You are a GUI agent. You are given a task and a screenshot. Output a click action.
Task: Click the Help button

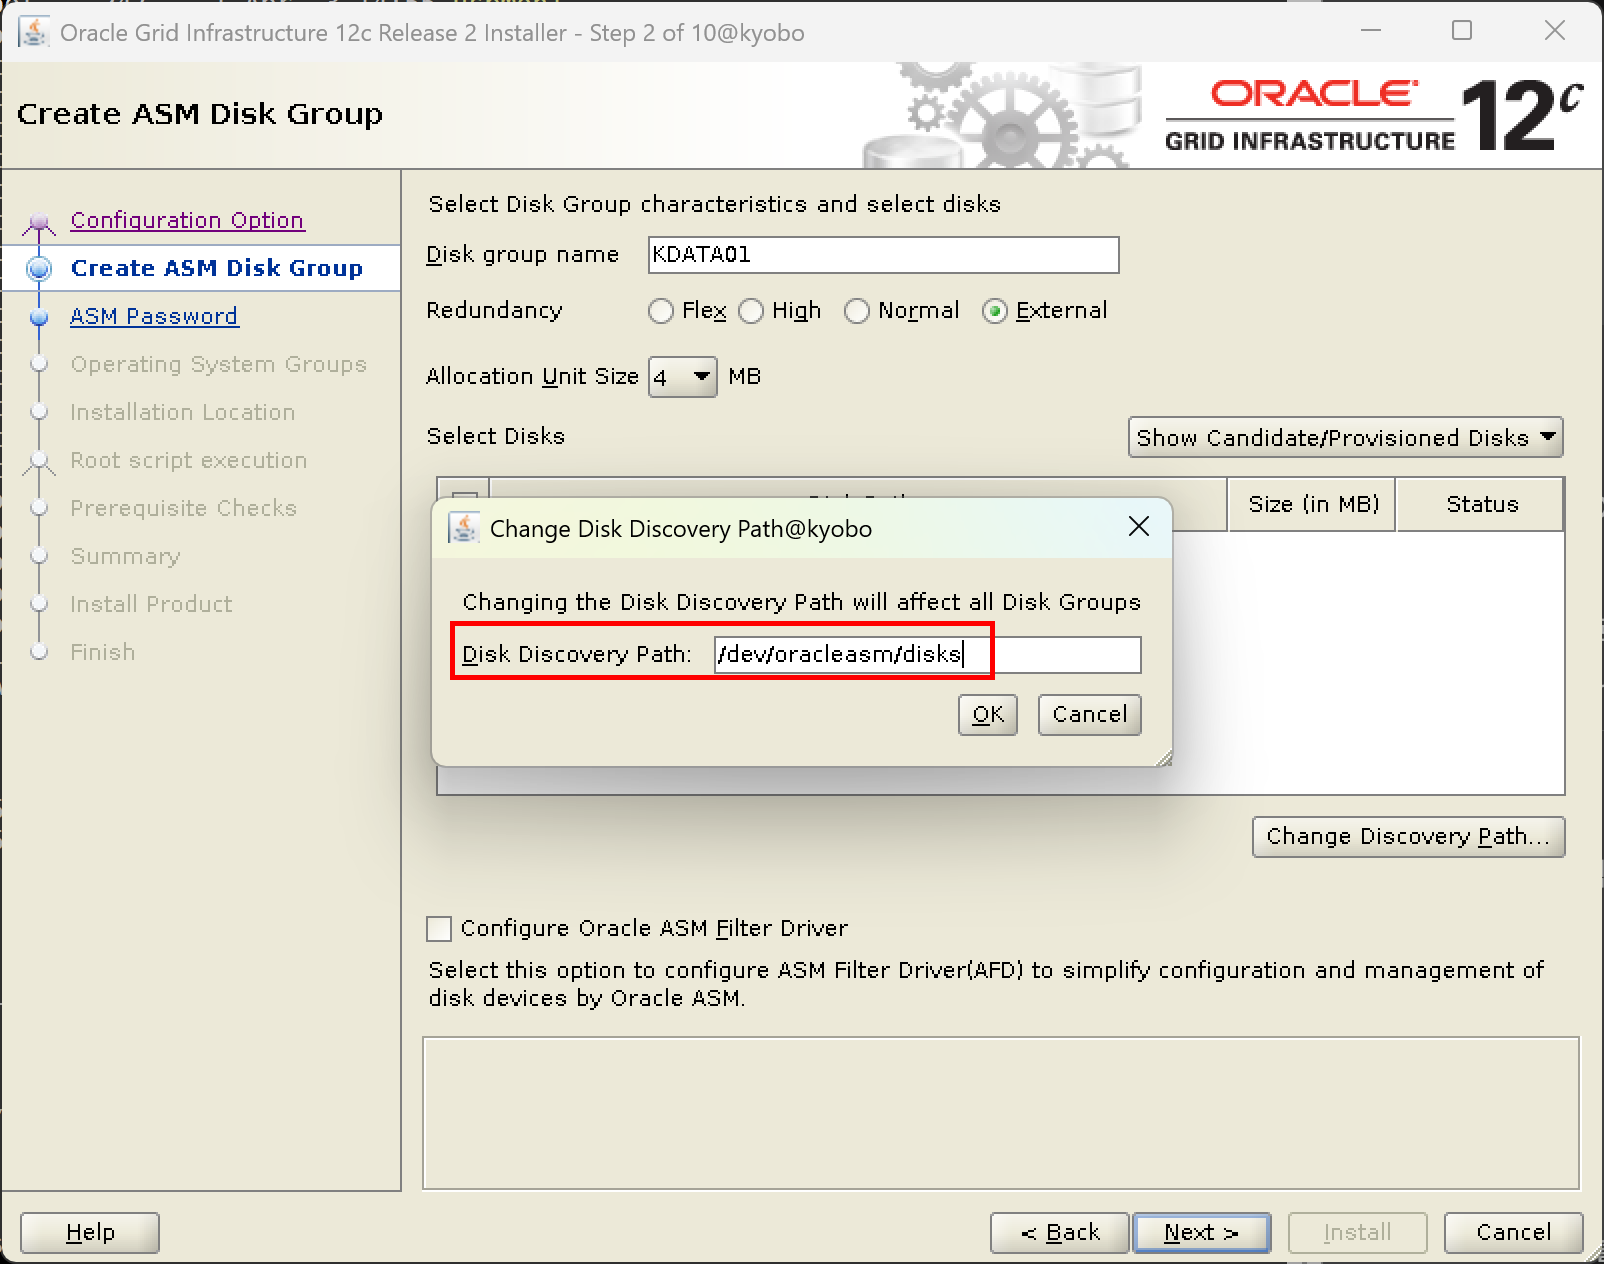[x=90, y=1232]
